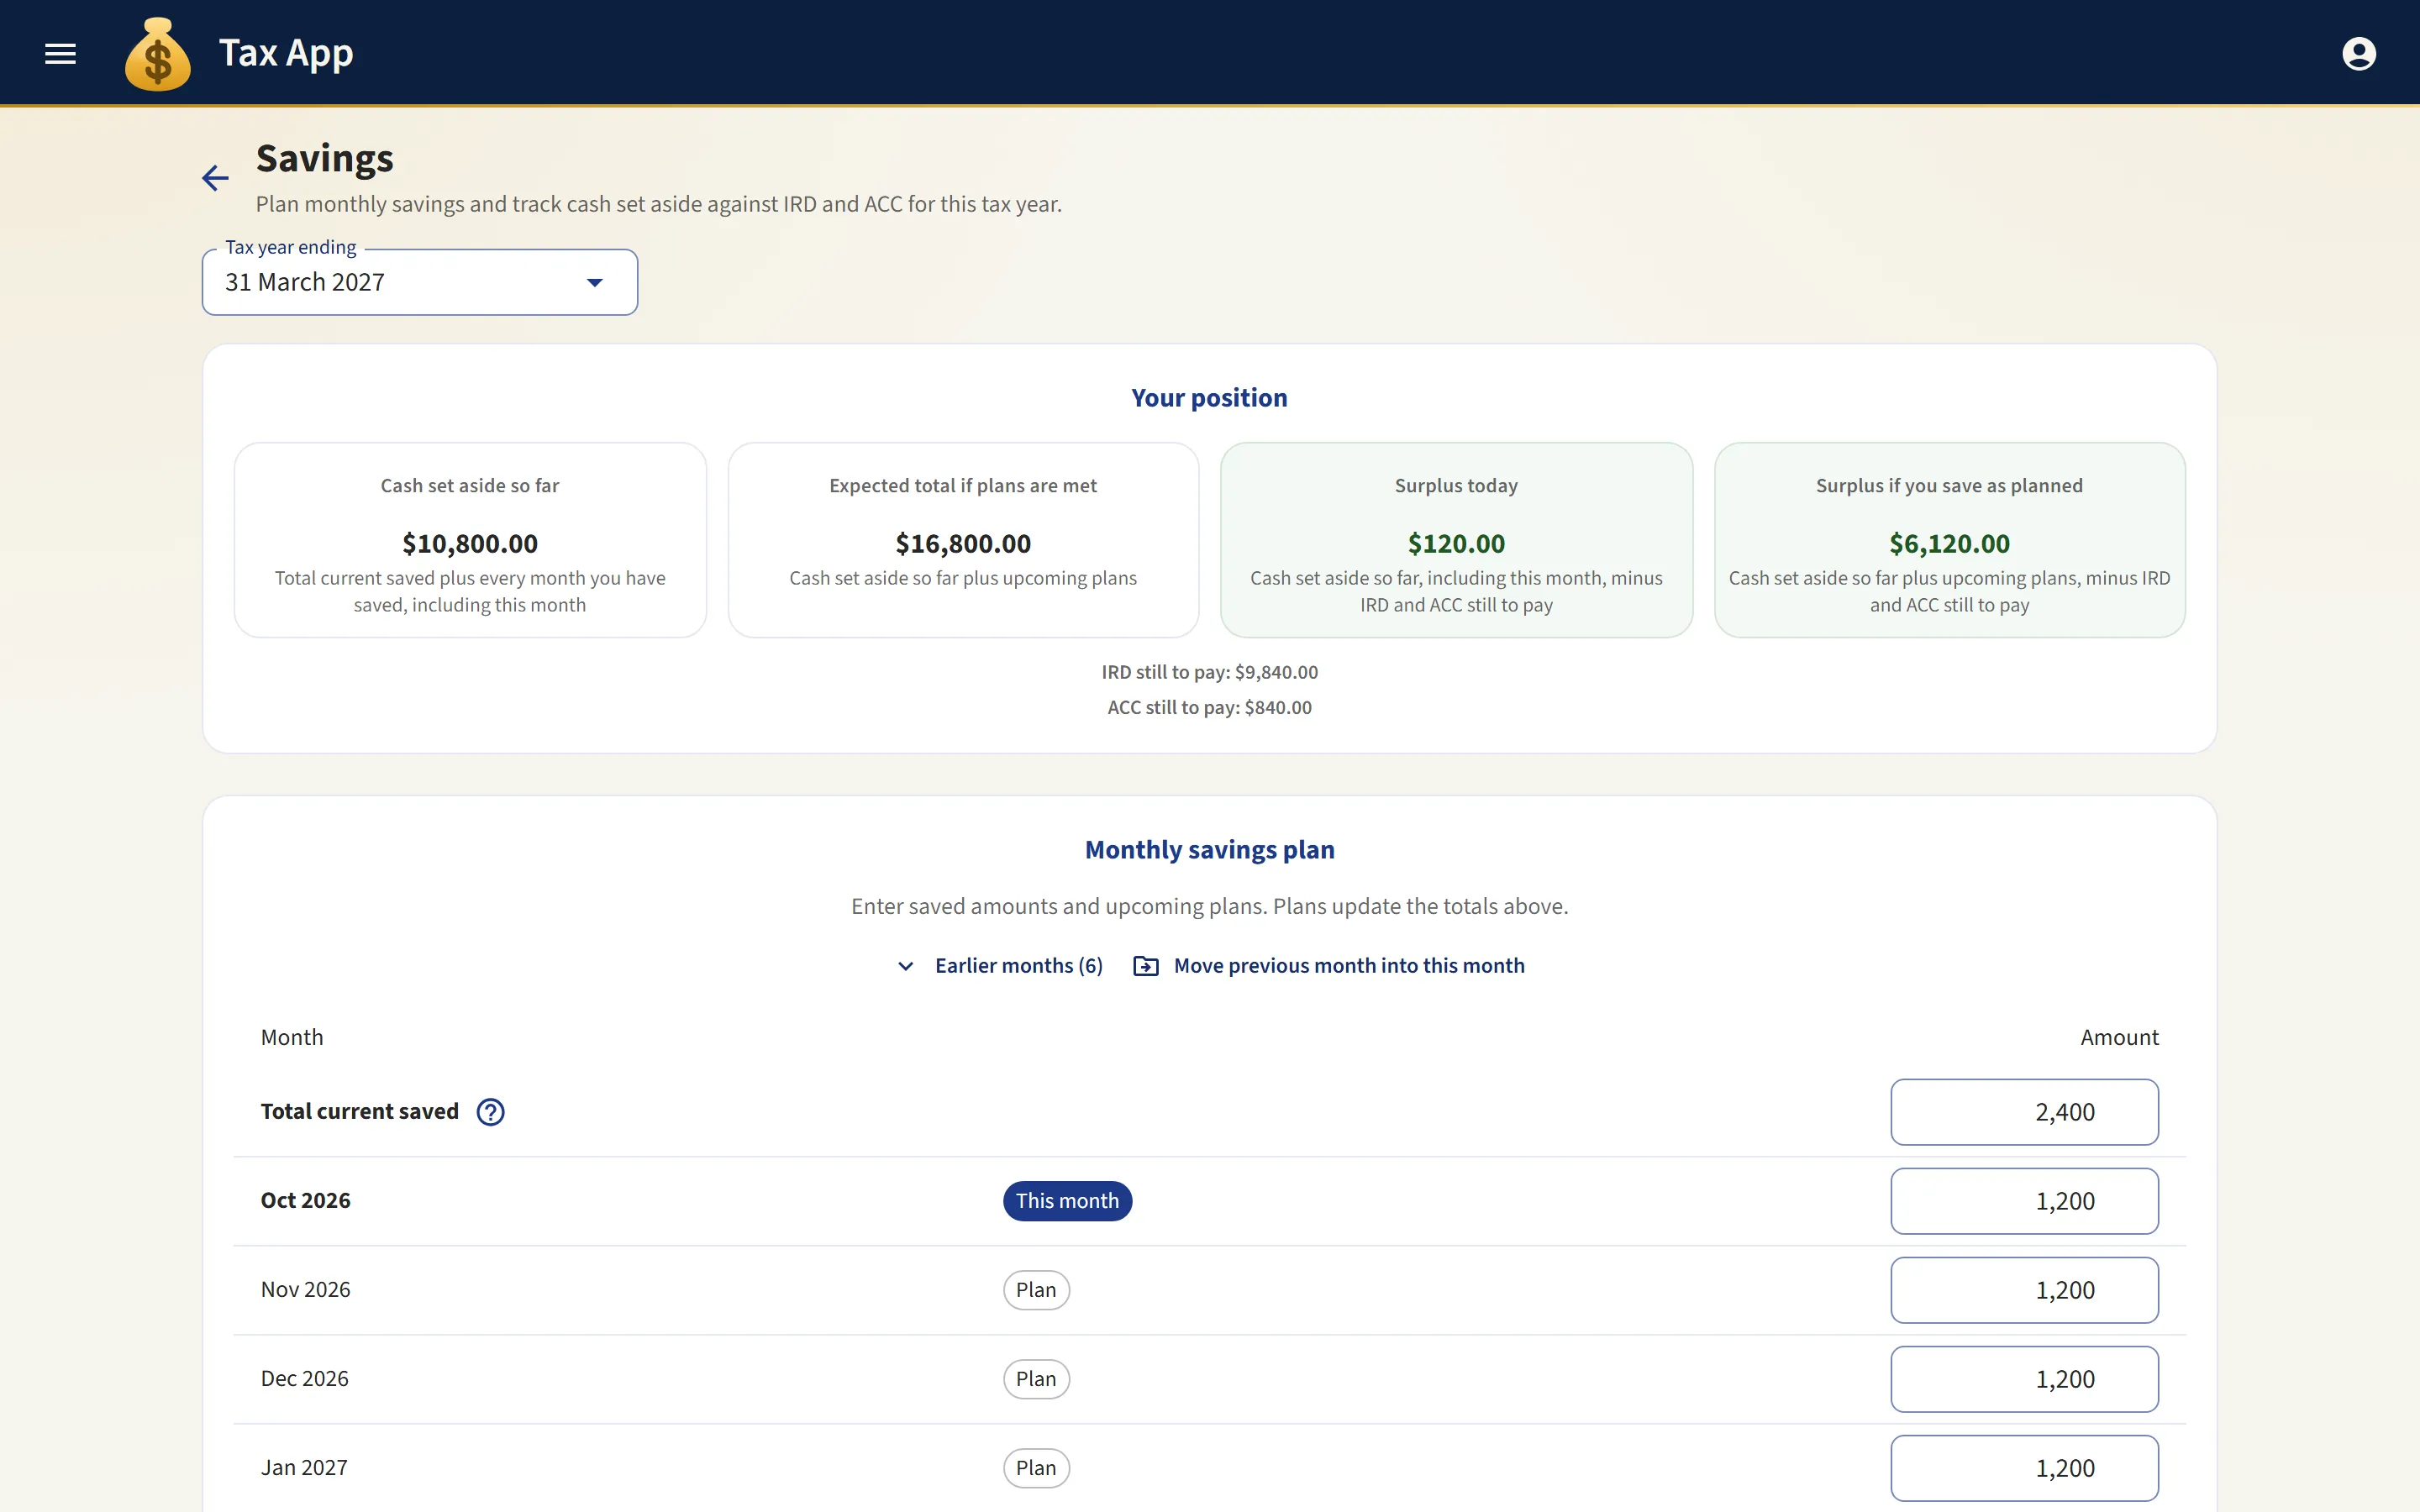The image size is (2420, 1512).
Task: Click the Surplus today card
Action: pyautogui.click(x=1456, y=540)
